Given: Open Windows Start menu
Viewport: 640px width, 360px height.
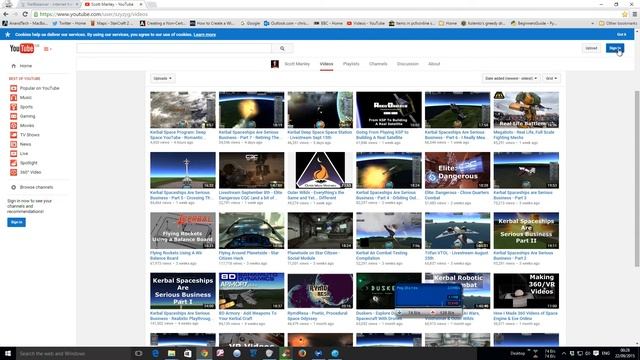Looking at the screenshot, I should coord(8,353).
